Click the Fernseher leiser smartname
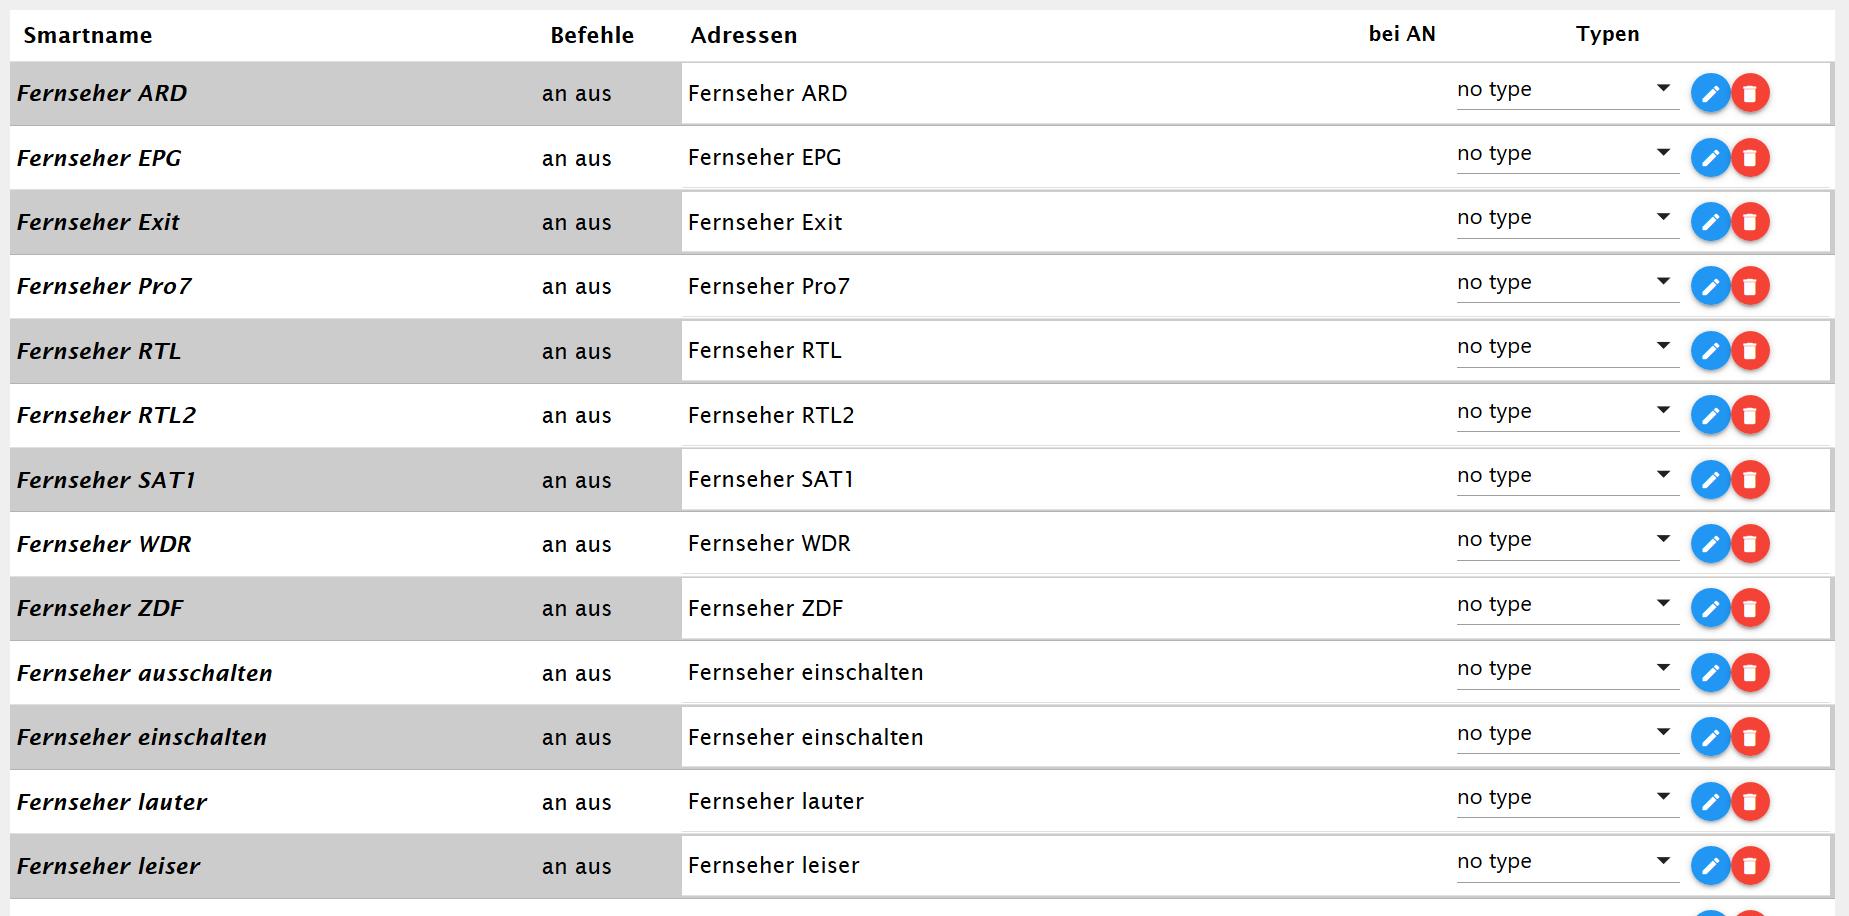 pos(108,866)
